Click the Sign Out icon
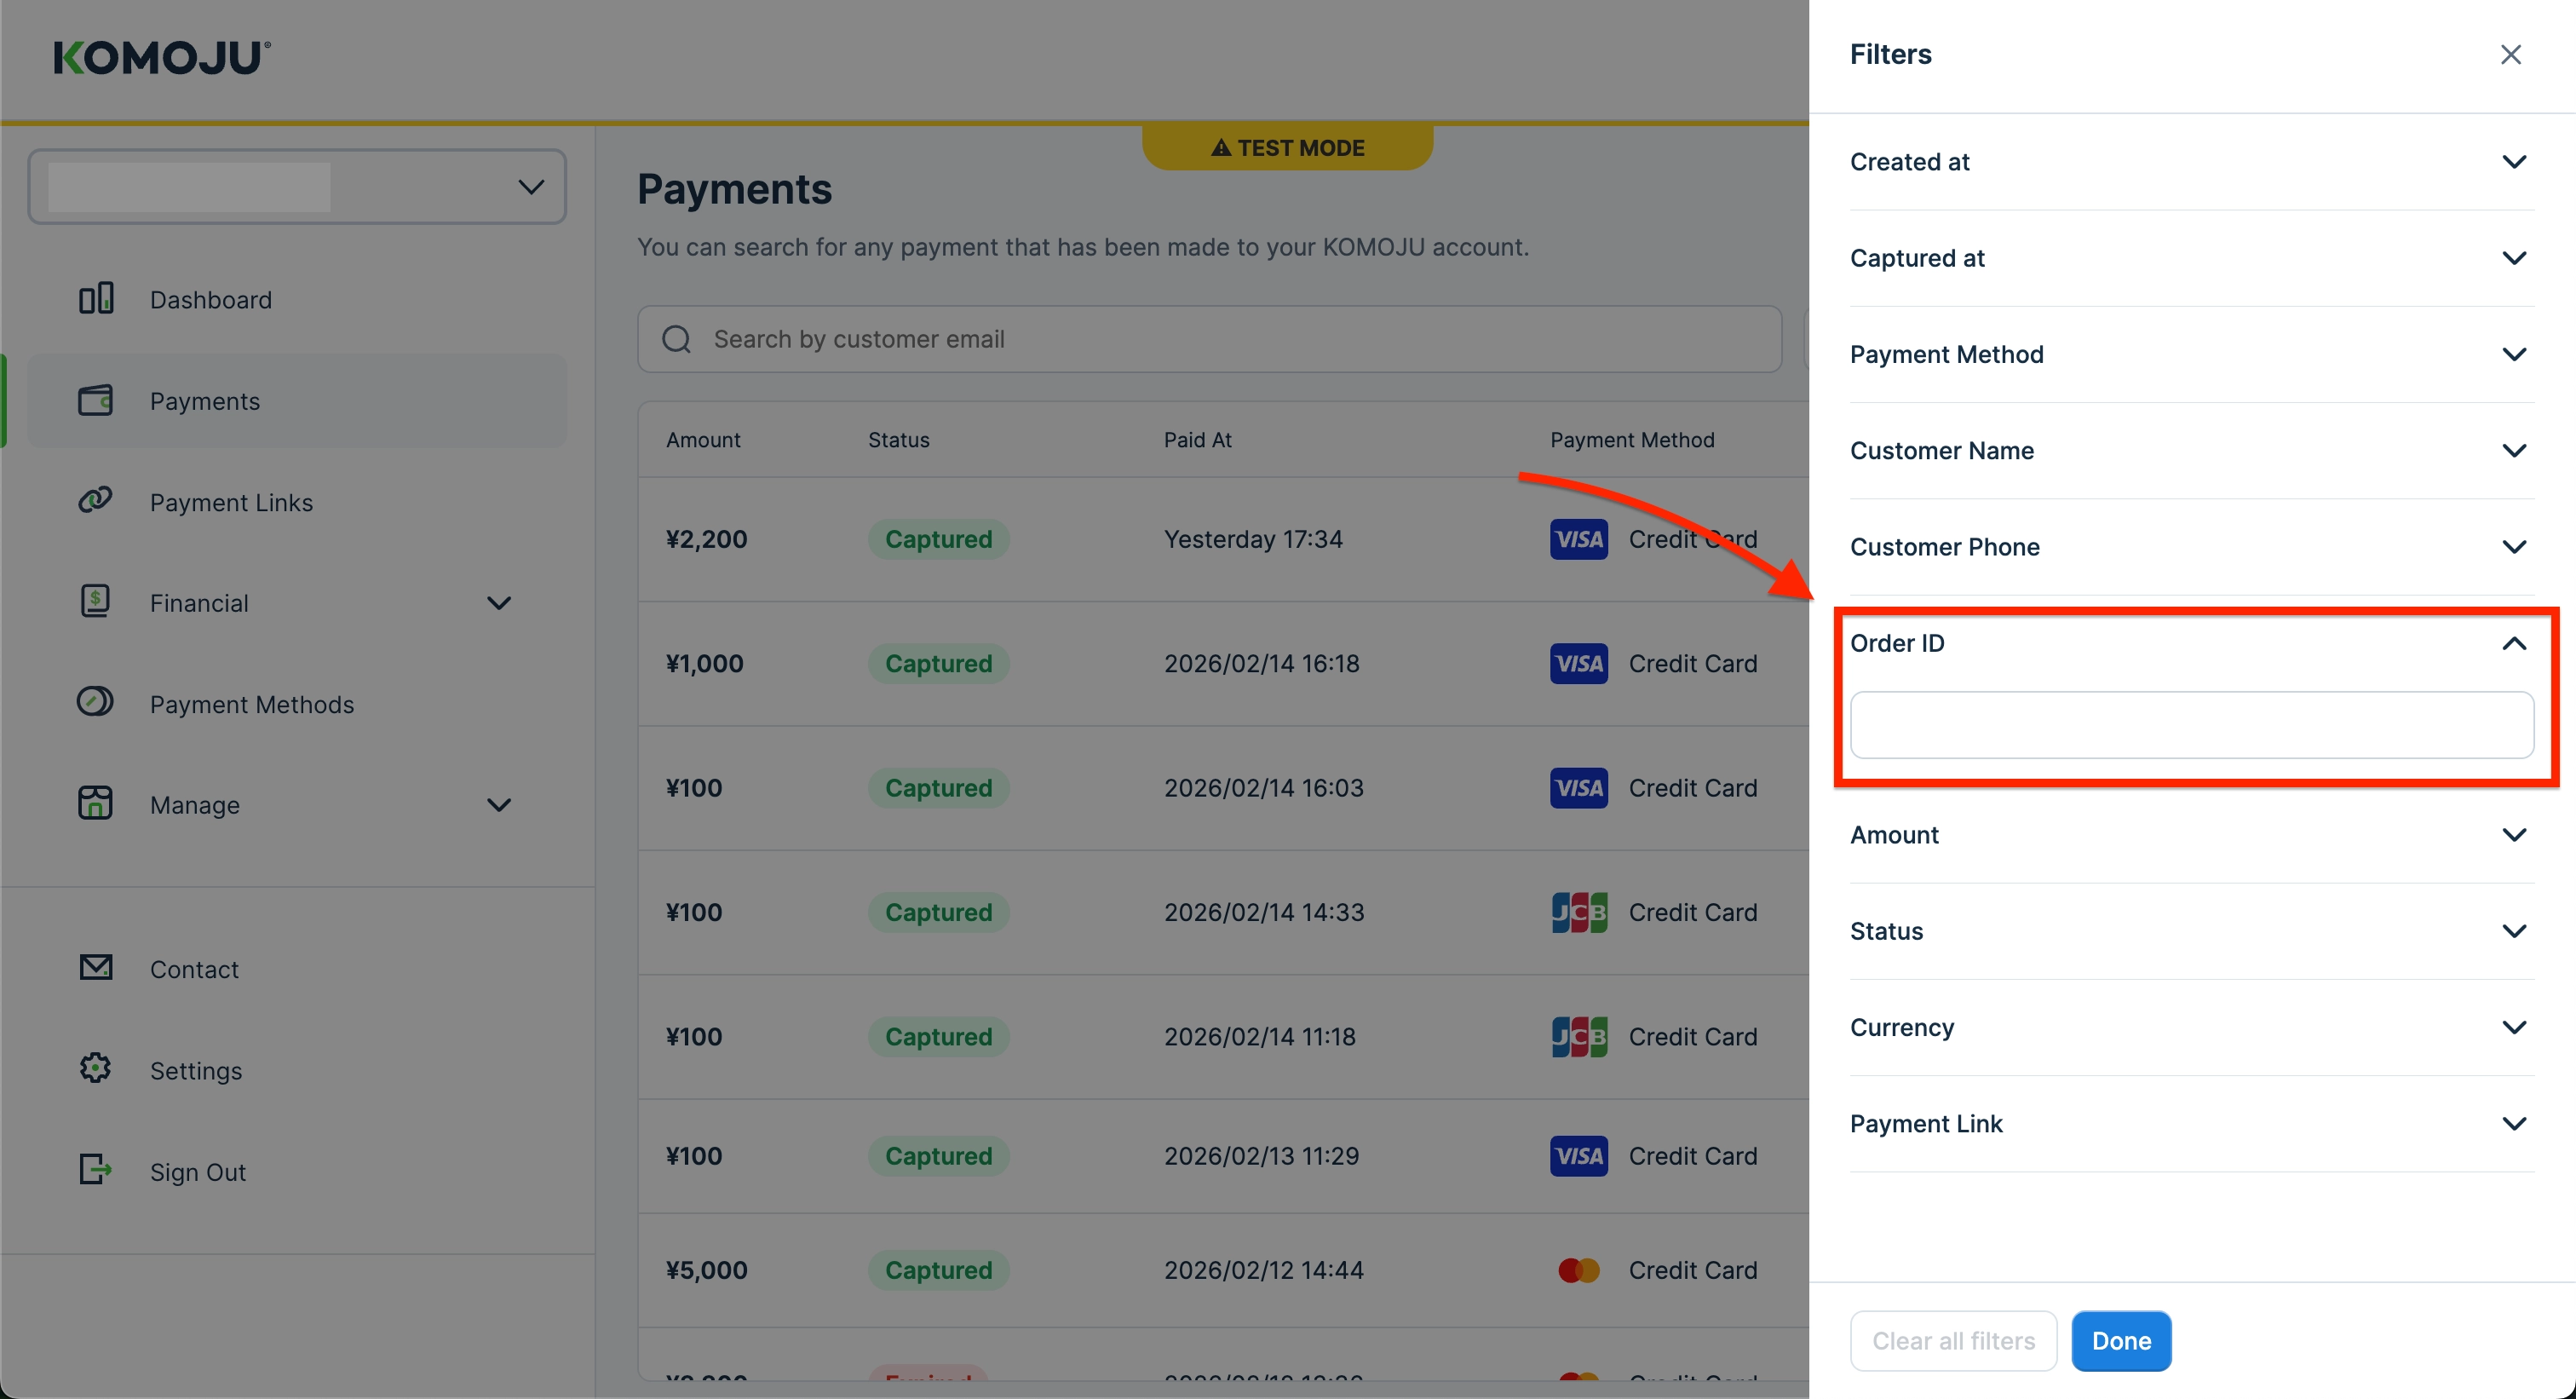The width and height of the screenshot is (2576, 1399). pos(96,1169)
